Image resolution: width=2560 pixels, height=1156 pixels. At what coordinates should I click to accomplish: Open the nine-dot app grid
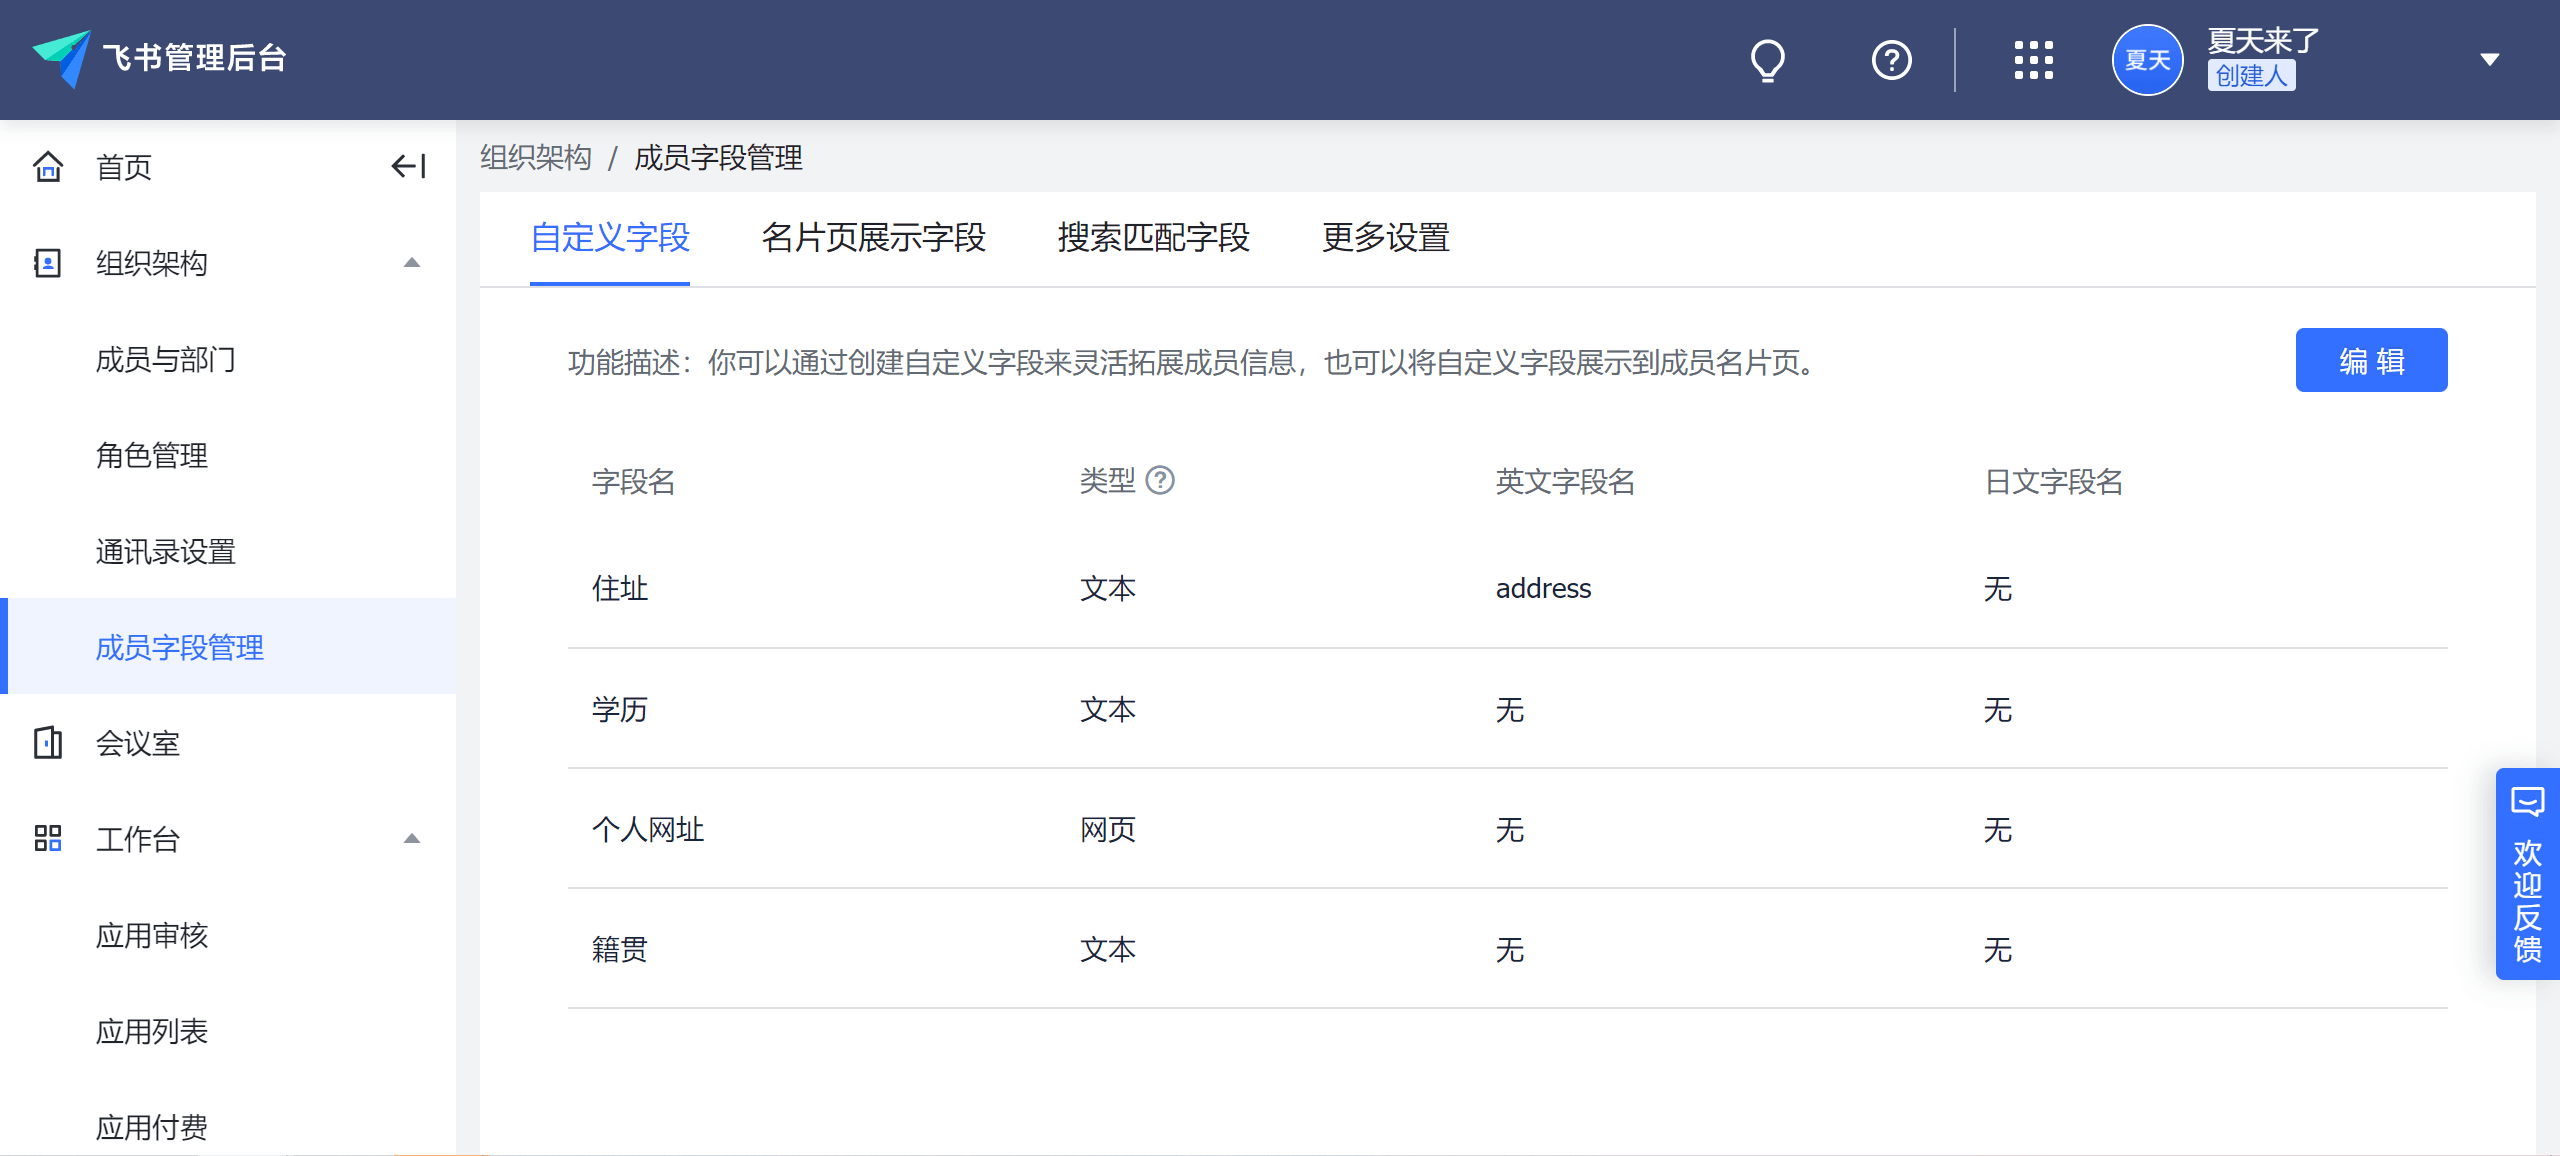click(2033, 60)
